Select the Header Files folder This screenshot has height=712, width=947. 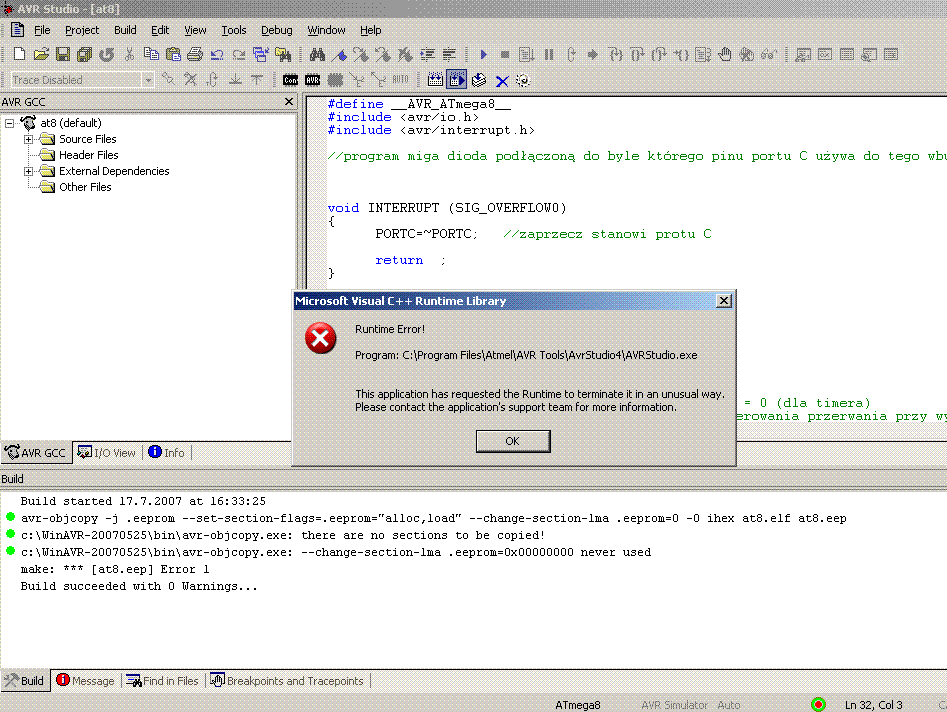pos(88,155)
